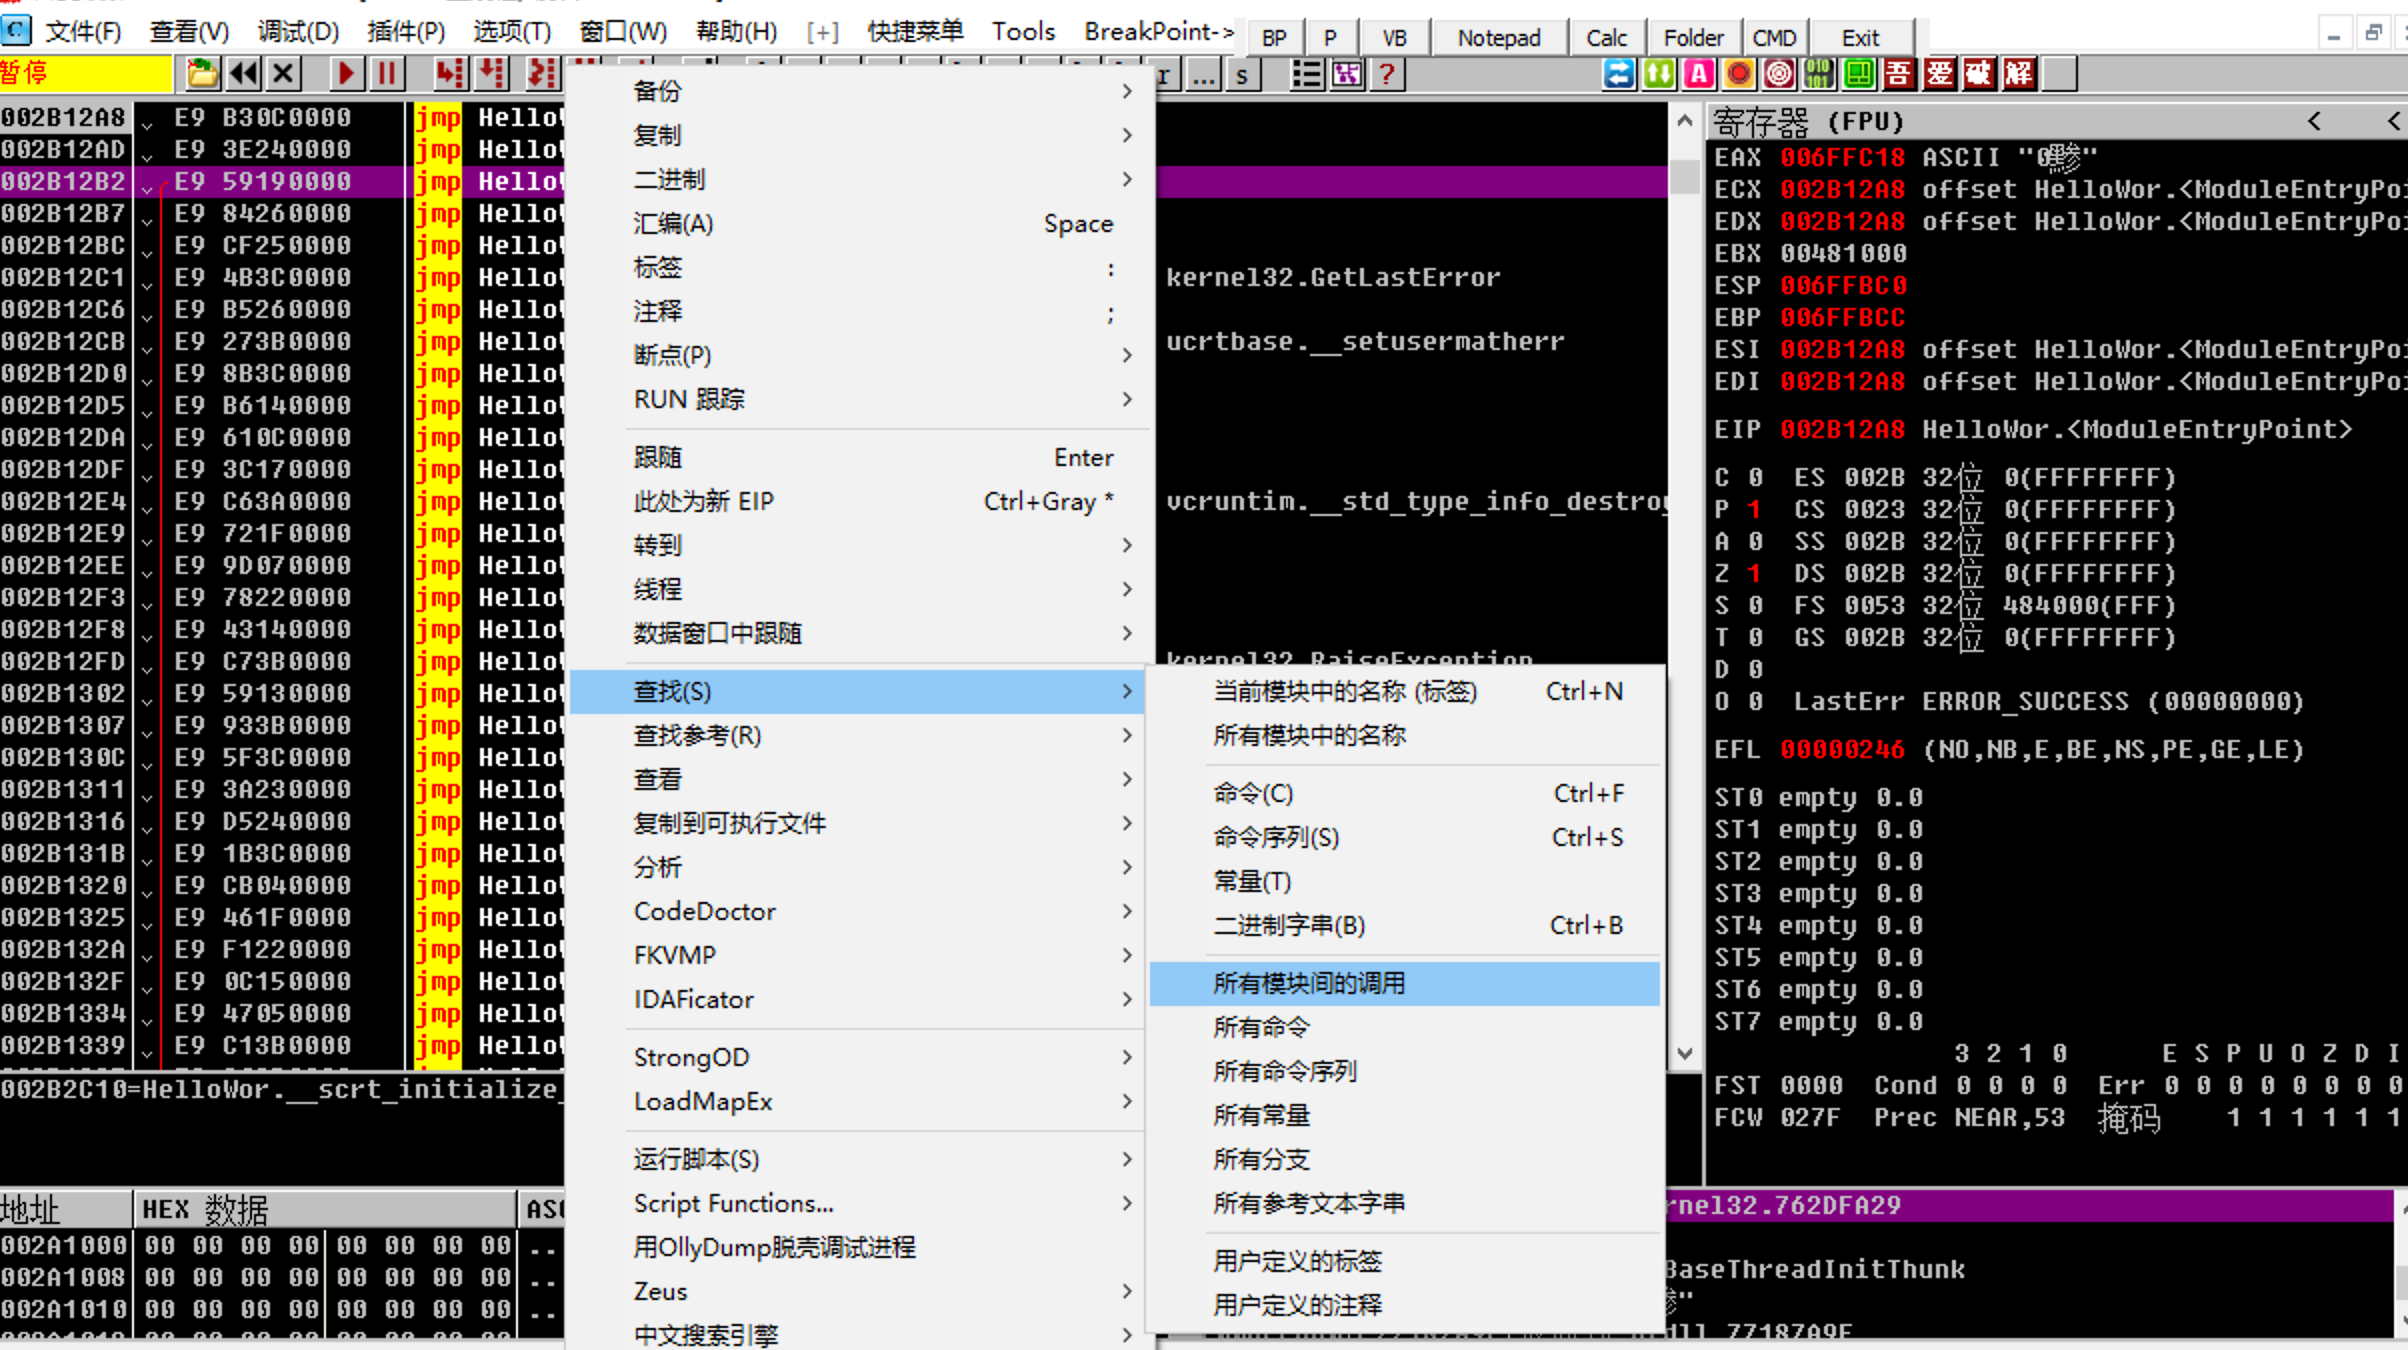Click the Step into toolbar icon
Image resolution: width=2408 pixels, height=1350 pixels.
coord(450,74)
